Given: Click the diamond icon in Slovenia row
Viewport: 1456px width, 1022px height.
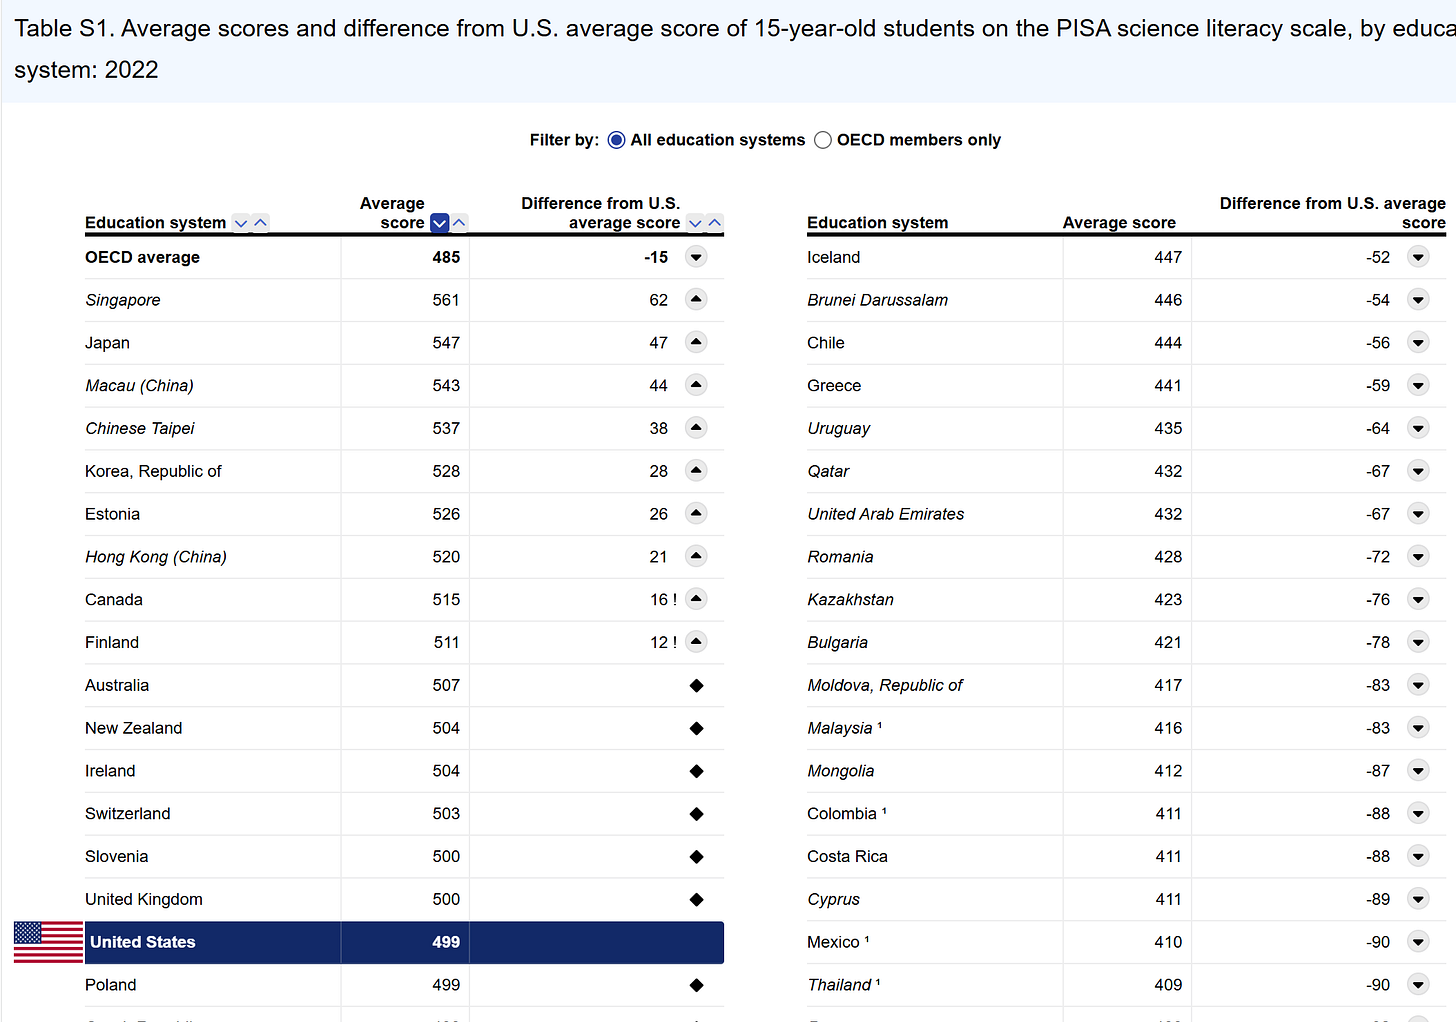Looking at the screenshot, I should pyautogui.click(x=696, y=857).
